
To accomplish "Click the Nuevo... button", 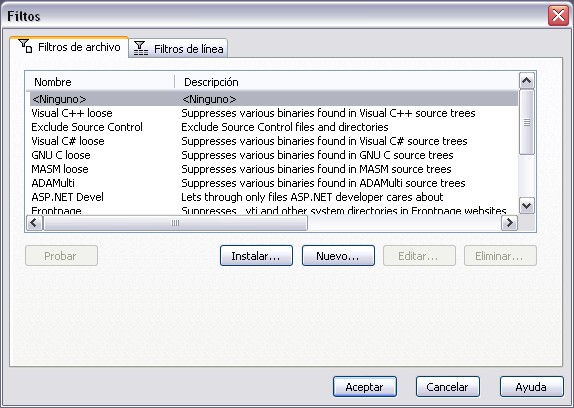I will pyautogui.click(x=338, y=255).
